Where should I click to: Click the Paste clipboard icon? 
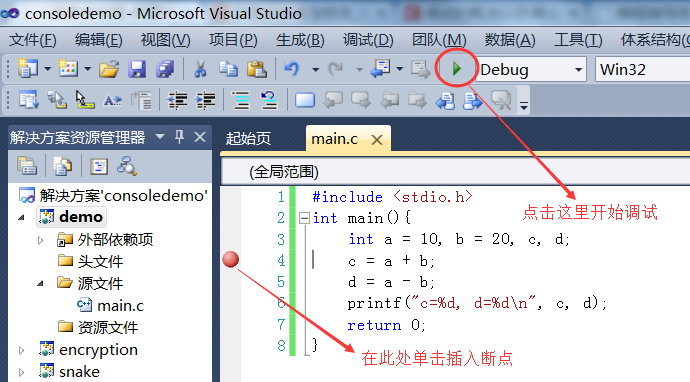(x=257, y=69)
